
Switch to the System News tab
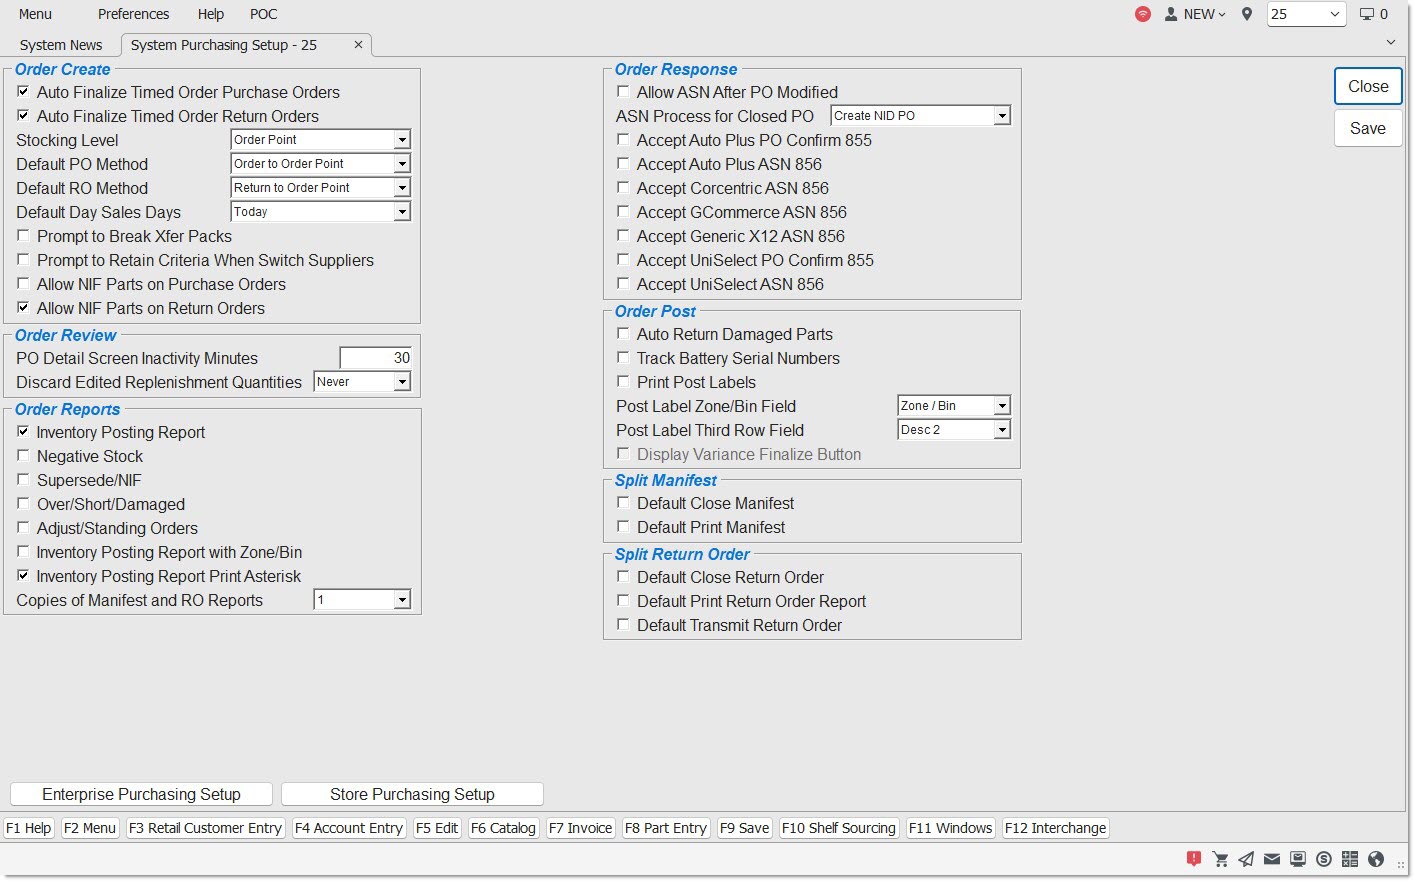pyautogui.click(x=61, y=45)
